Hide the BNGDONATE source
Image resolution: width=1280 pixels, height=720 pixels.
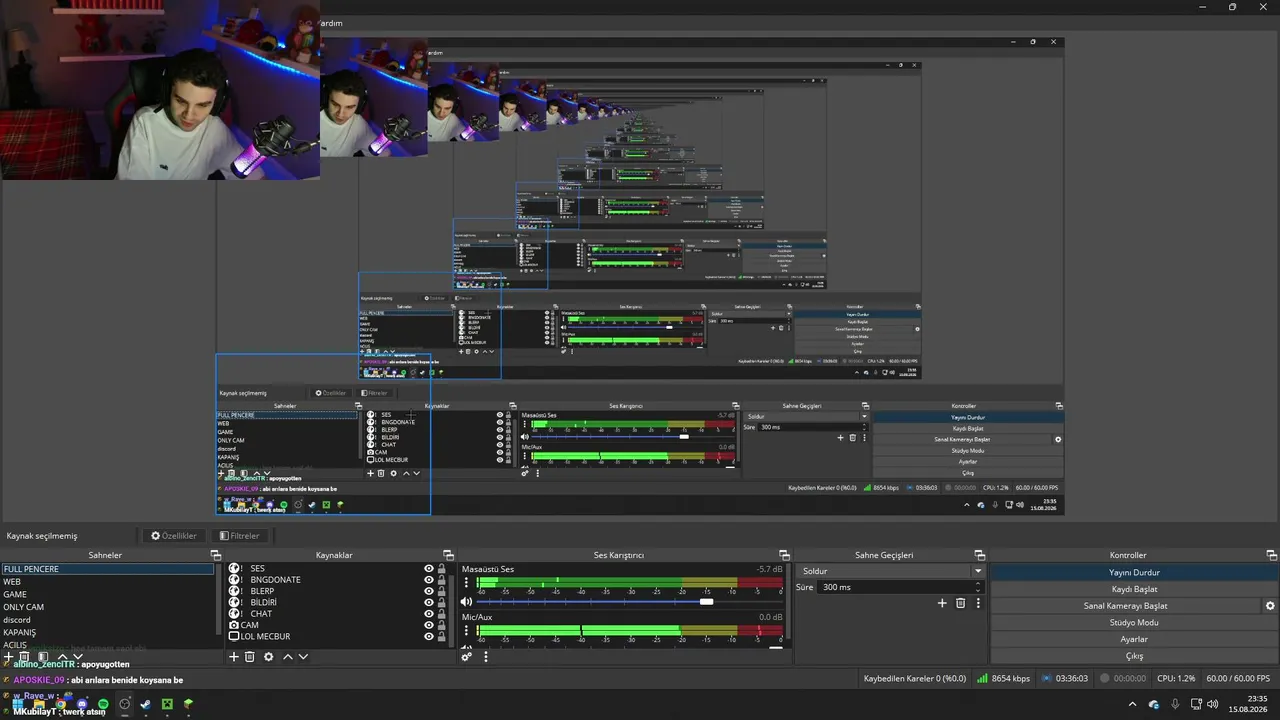pos(429,580)
